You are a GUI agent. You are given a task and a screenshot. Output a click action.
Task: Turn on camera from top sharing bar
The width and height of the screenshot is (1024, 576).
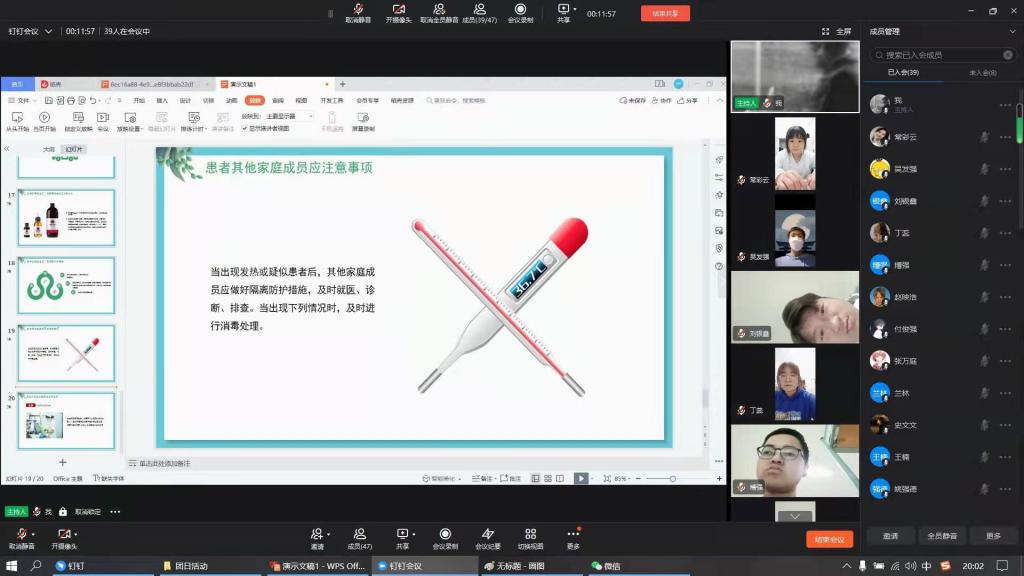click(x=398, y=10)
